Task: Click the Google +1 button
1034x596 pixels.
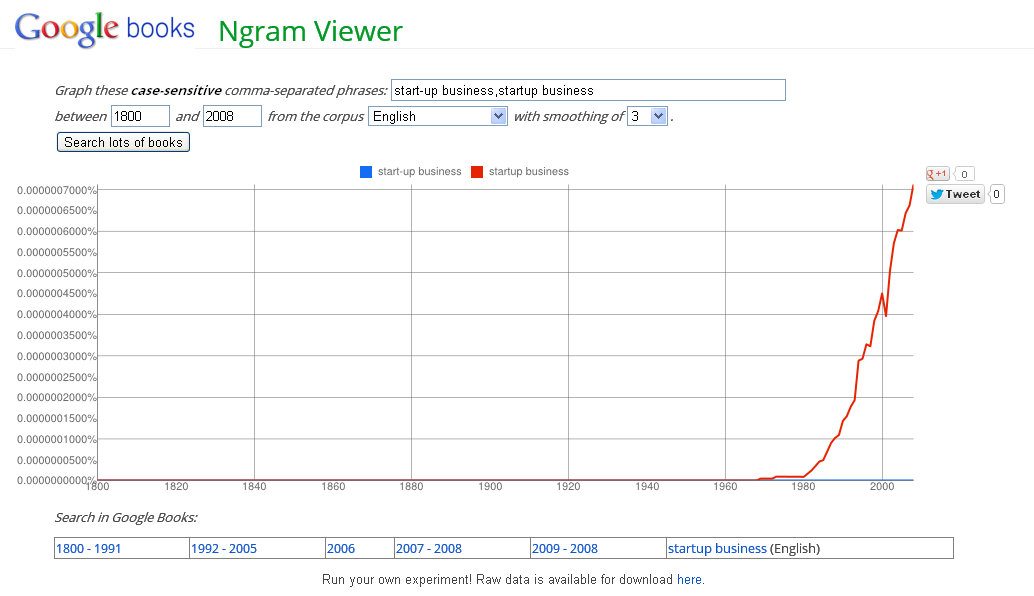Action: pyautogui.click(x=937, y=174)
